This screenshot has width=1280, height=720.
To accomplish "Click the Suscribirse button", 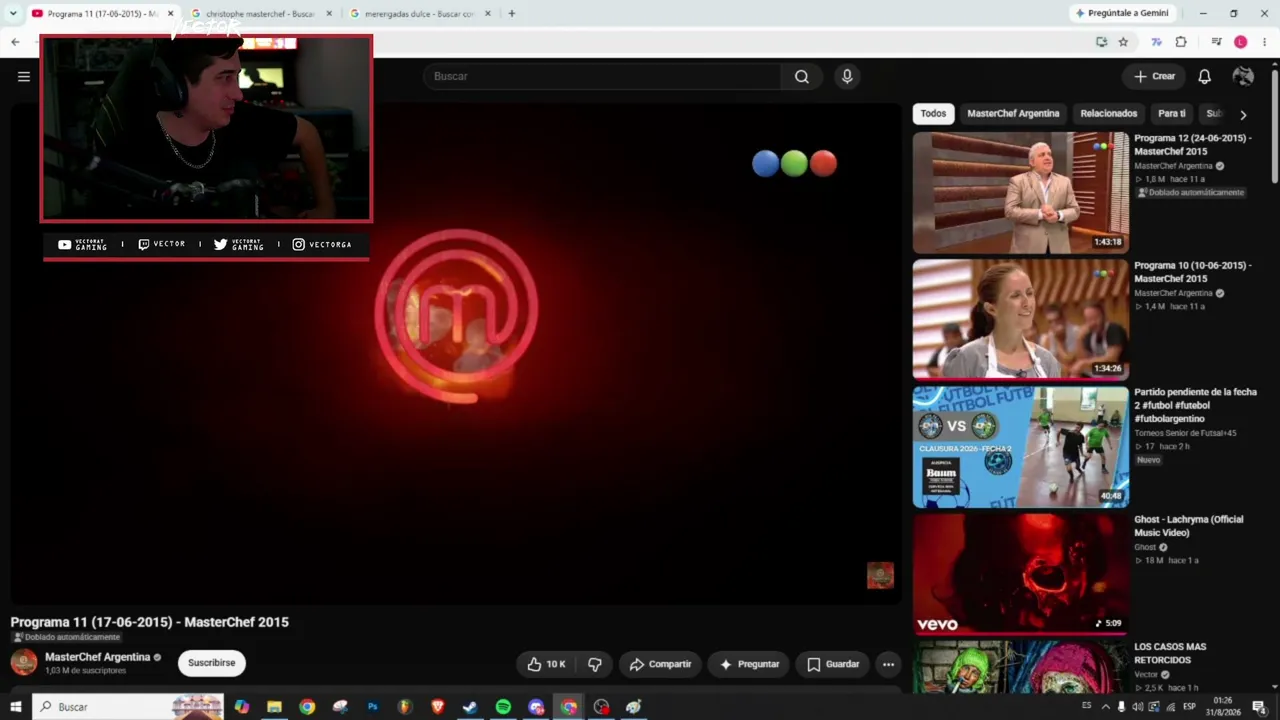I will coord(212,663).
